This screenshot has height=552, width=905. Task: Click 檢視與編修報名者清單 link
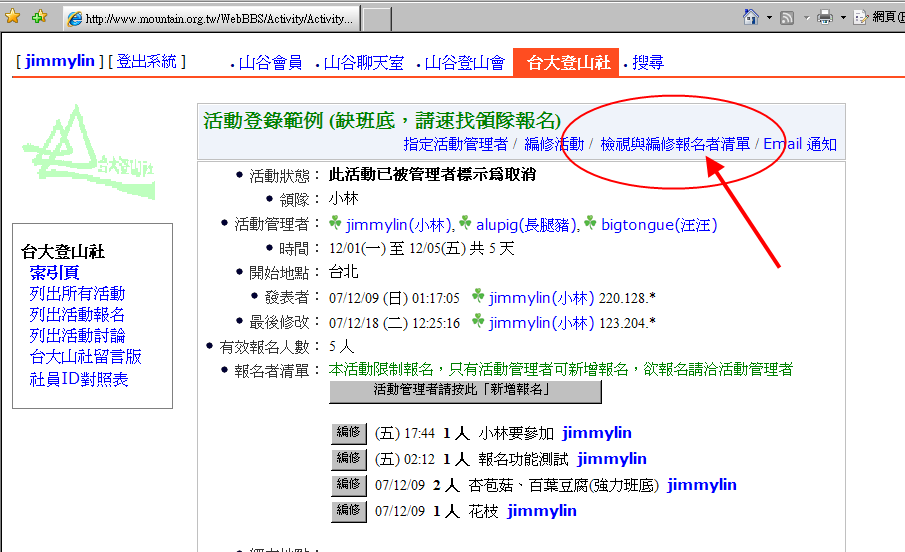(675, 144)
